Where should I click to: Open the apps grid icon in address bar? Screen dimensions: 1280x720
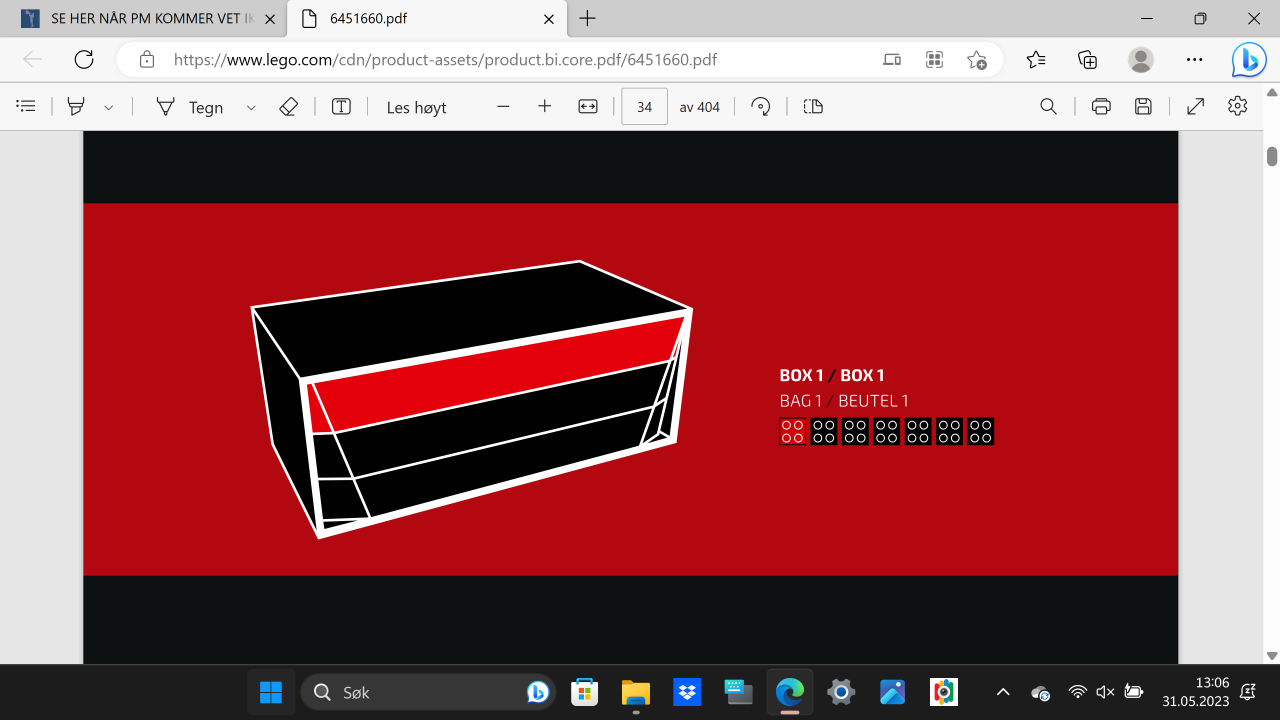935,59
